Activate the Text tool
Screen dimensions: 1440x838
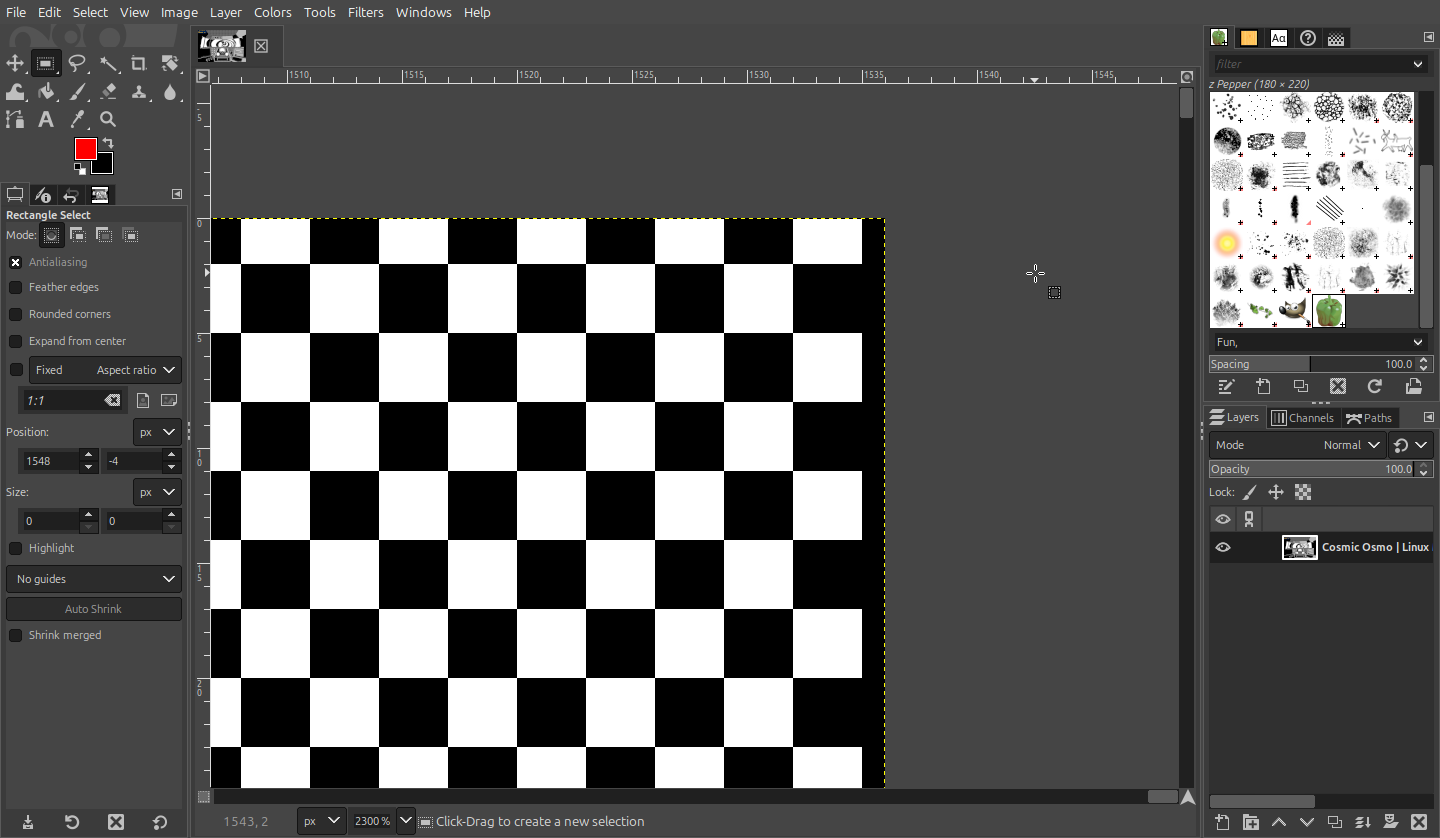click(x=46, y=120)
